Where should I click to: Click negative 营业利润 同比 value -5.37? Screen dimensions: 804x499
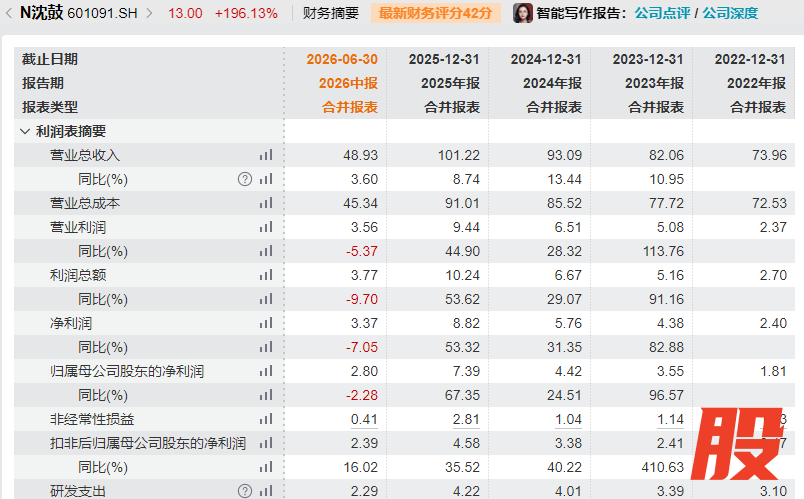(362, 251)
